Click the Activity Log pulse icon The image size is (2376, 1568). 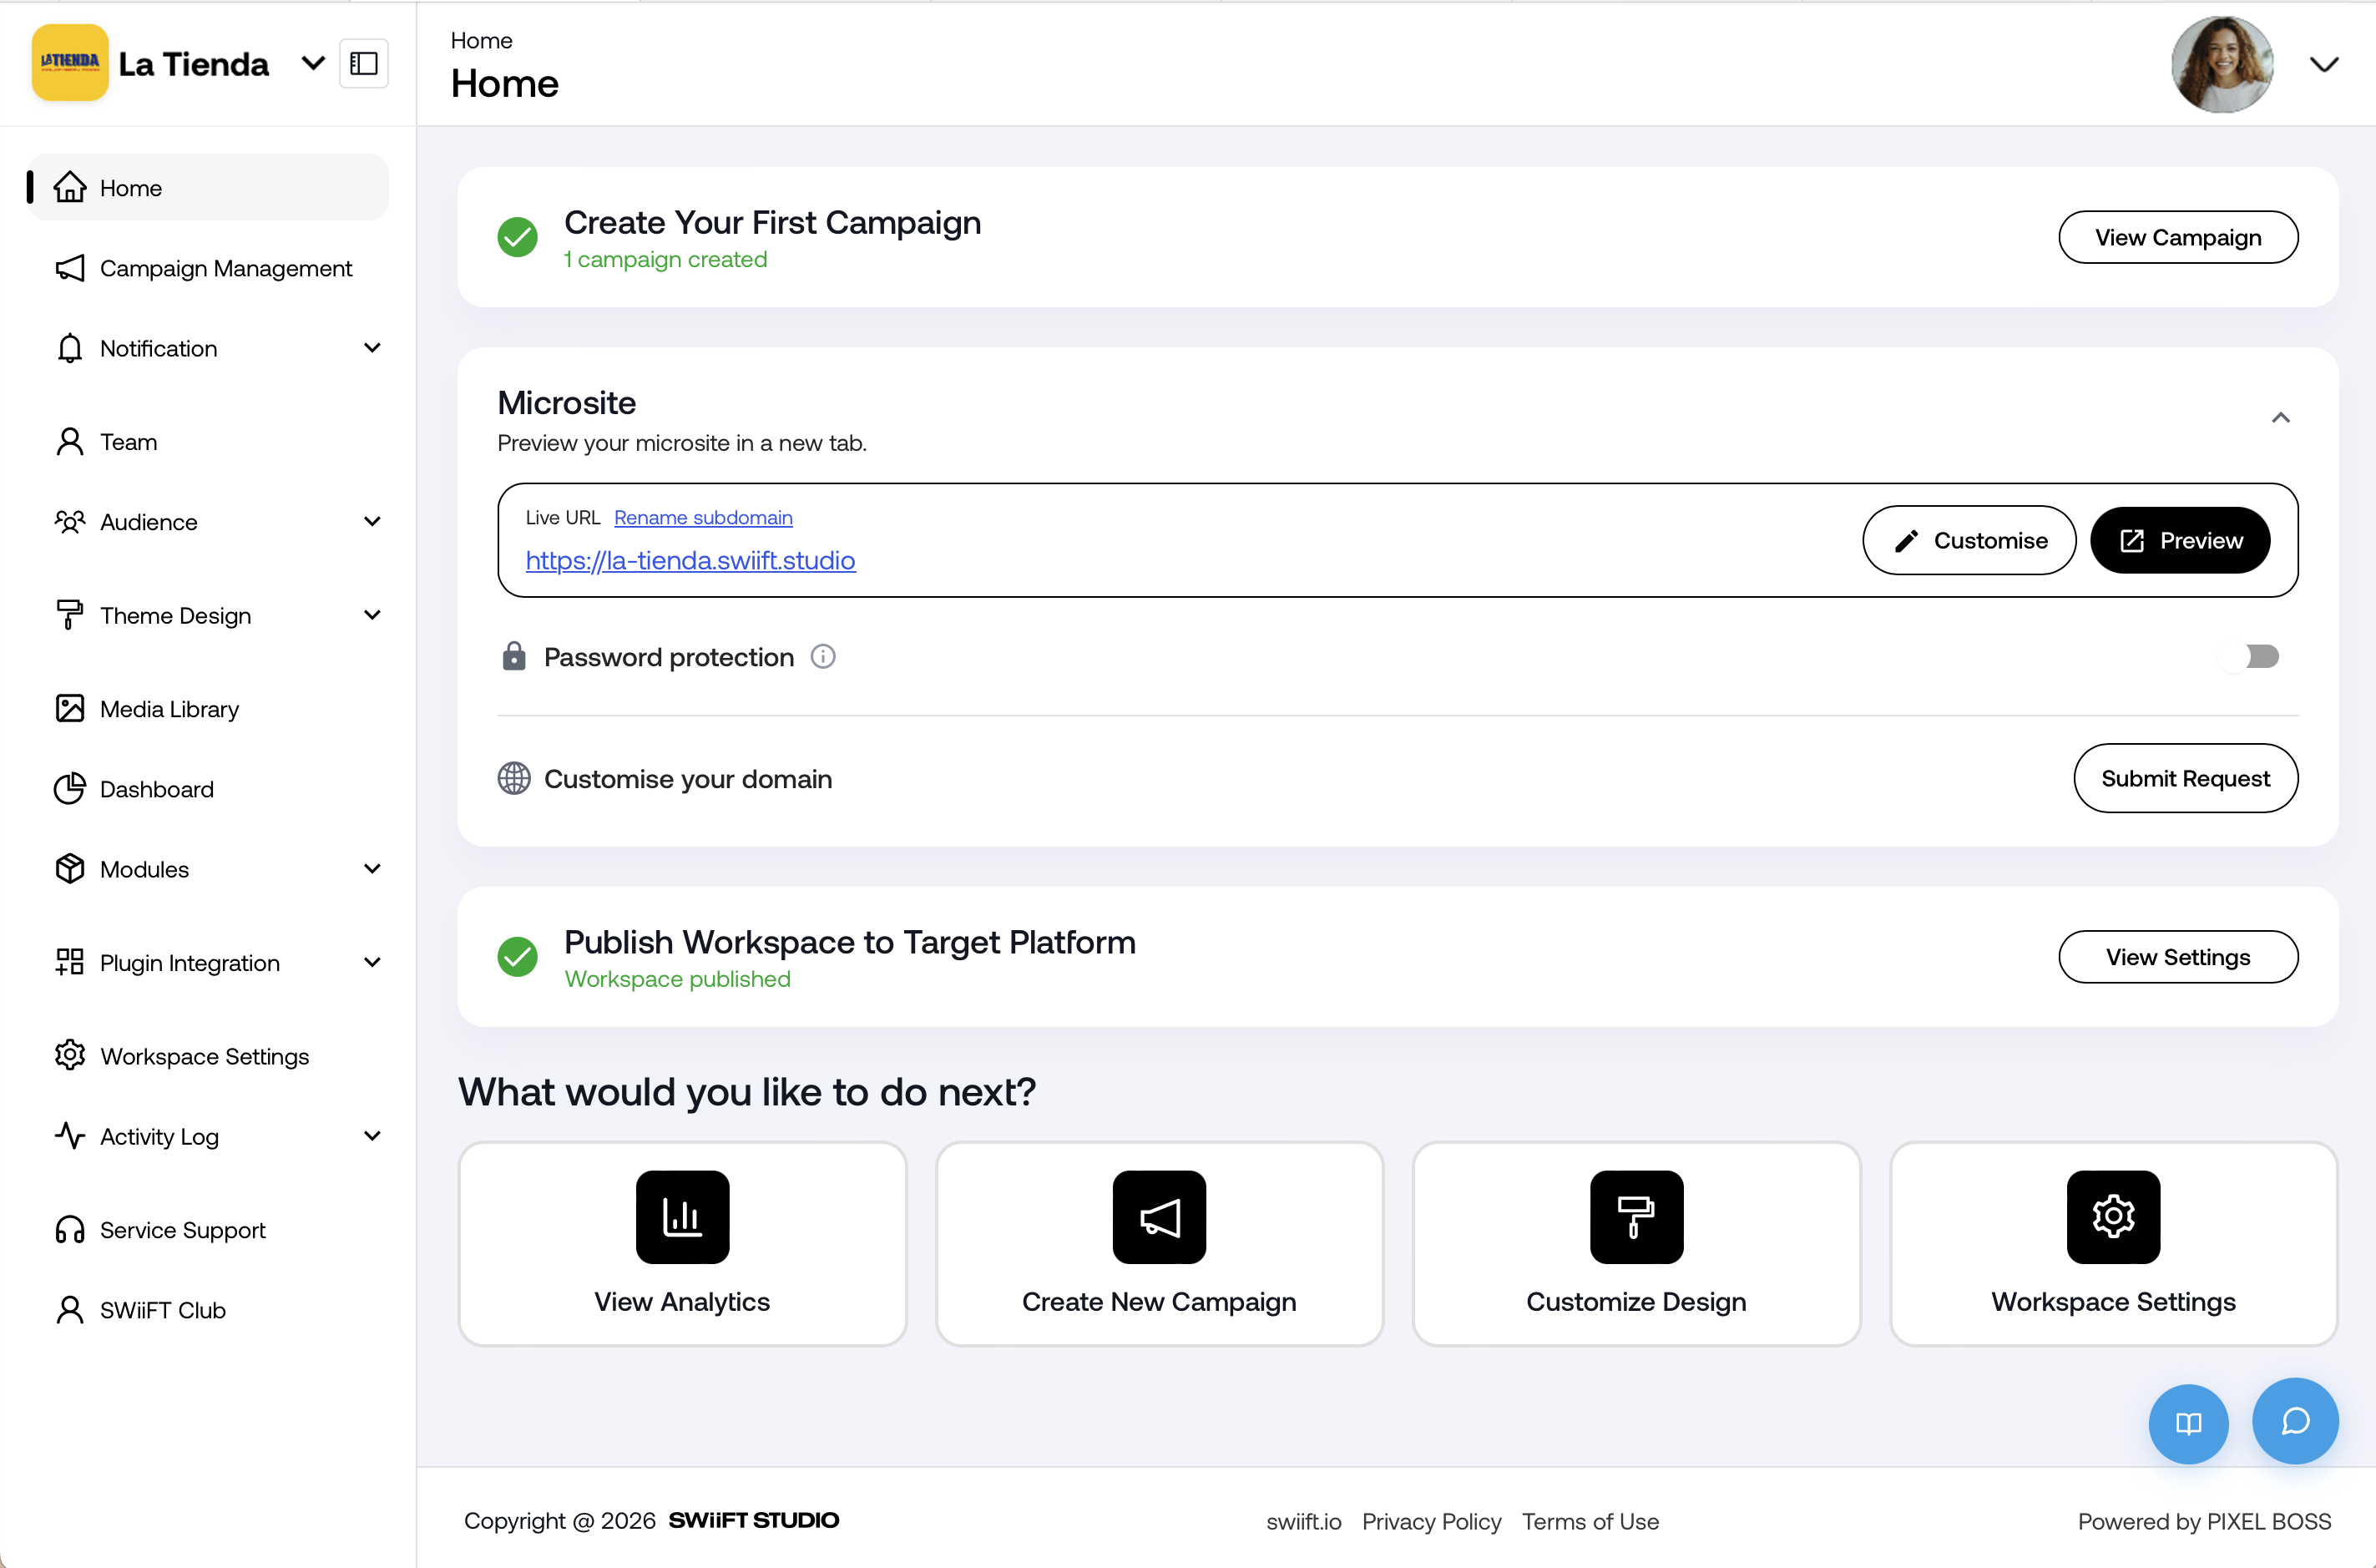click(x=70, y=1136)
